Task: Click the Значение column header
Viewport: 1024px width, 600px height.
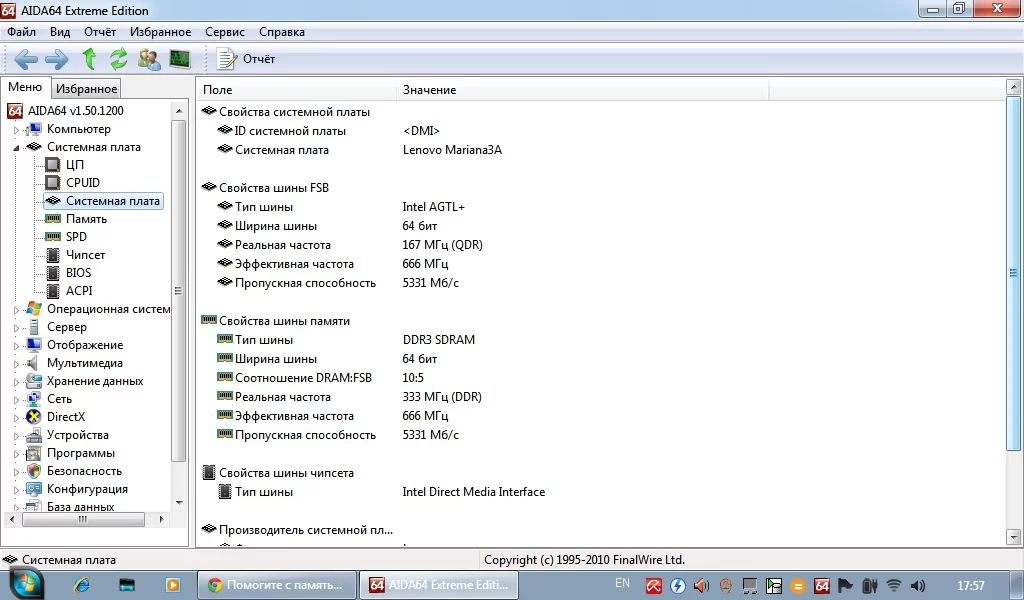Action: [x=583, y=90]
